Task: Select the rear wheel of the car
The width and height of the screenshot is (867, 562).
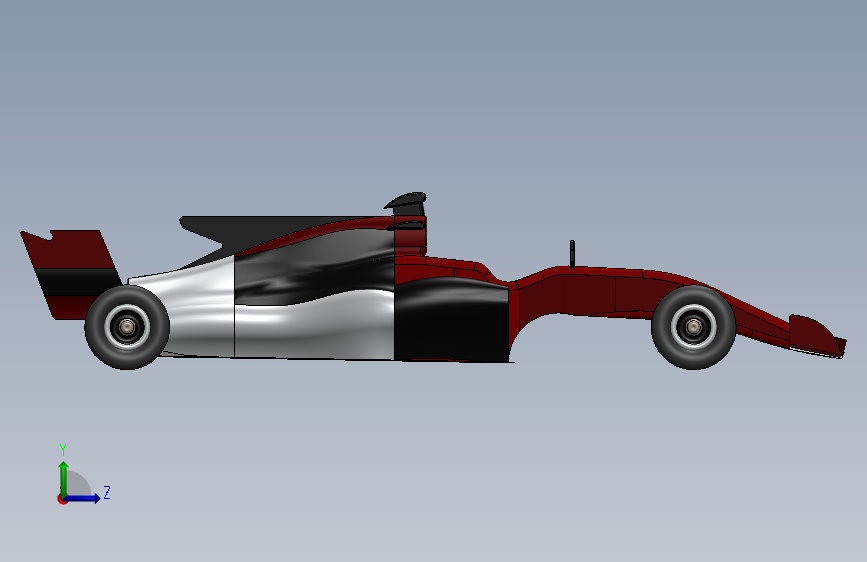Action: coord(127,327)
